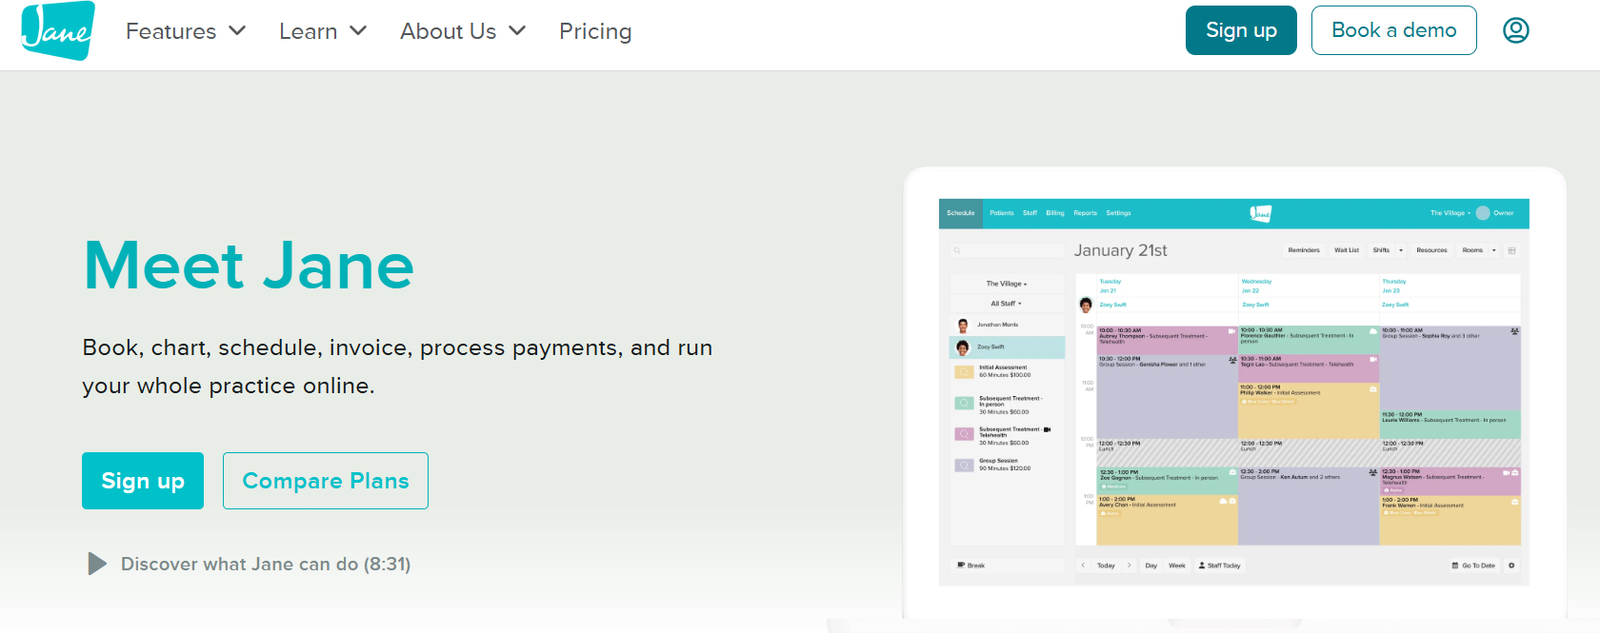Expand the Learn menu
This screenshot has height=633, width=1600.
point(323,31)
